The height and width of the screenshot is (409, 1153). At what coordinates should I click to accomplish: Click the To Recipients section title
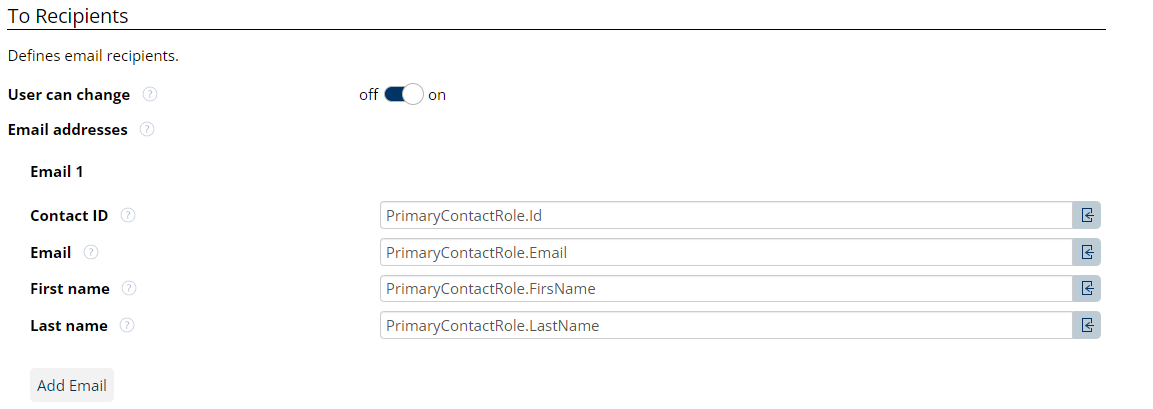coord(68,16)
